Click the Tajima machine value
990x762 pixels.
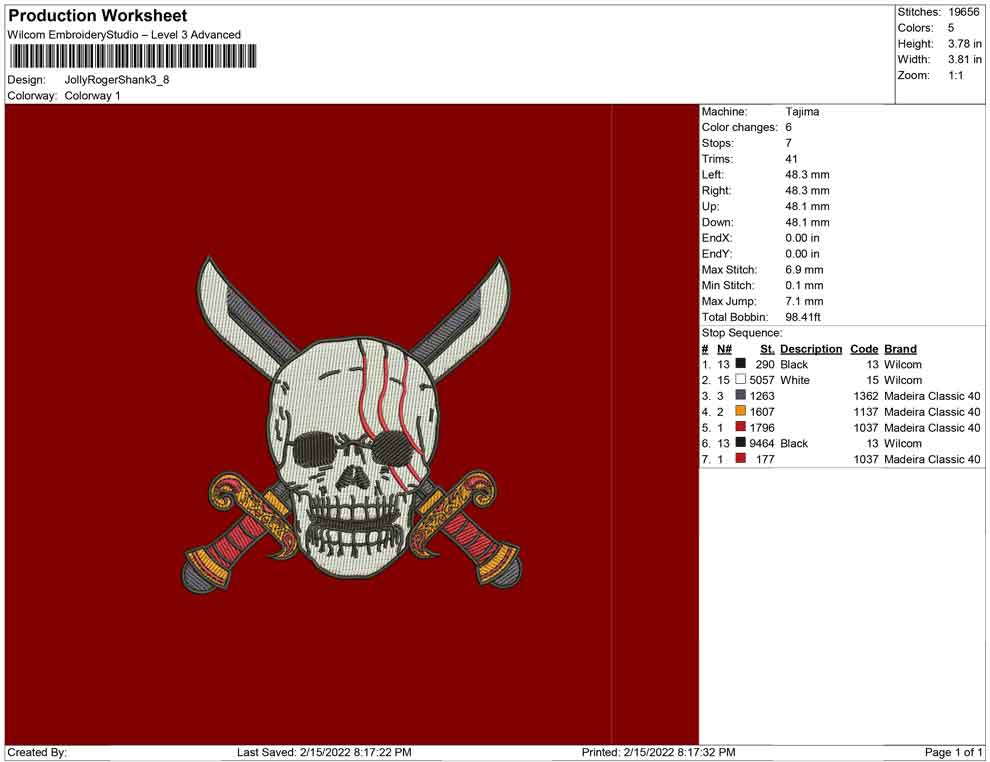point(802,112)
